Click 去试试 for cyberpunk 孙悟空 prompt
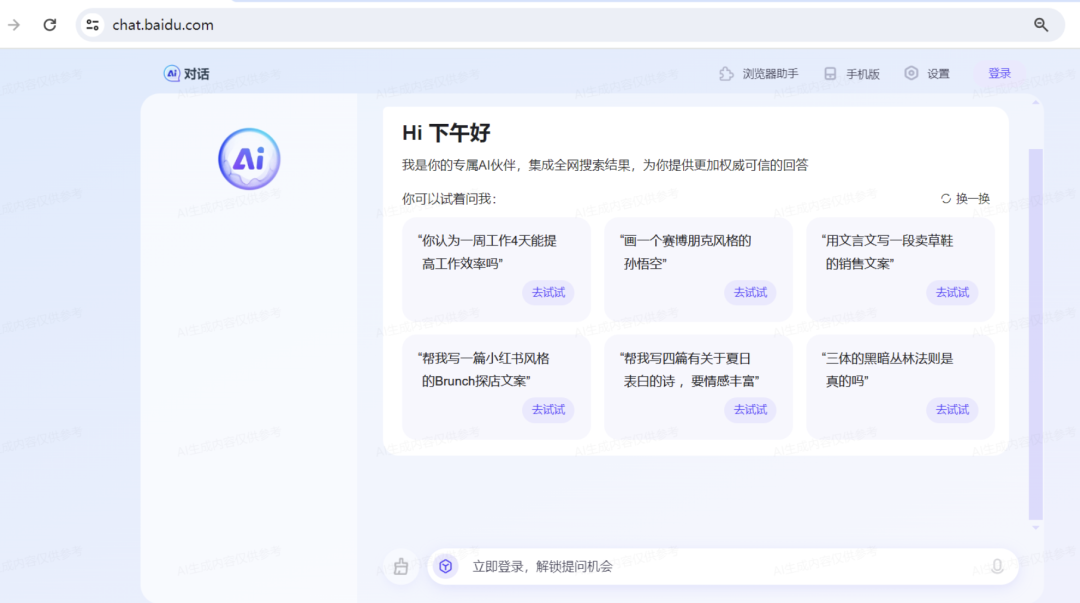 [750, 293]
